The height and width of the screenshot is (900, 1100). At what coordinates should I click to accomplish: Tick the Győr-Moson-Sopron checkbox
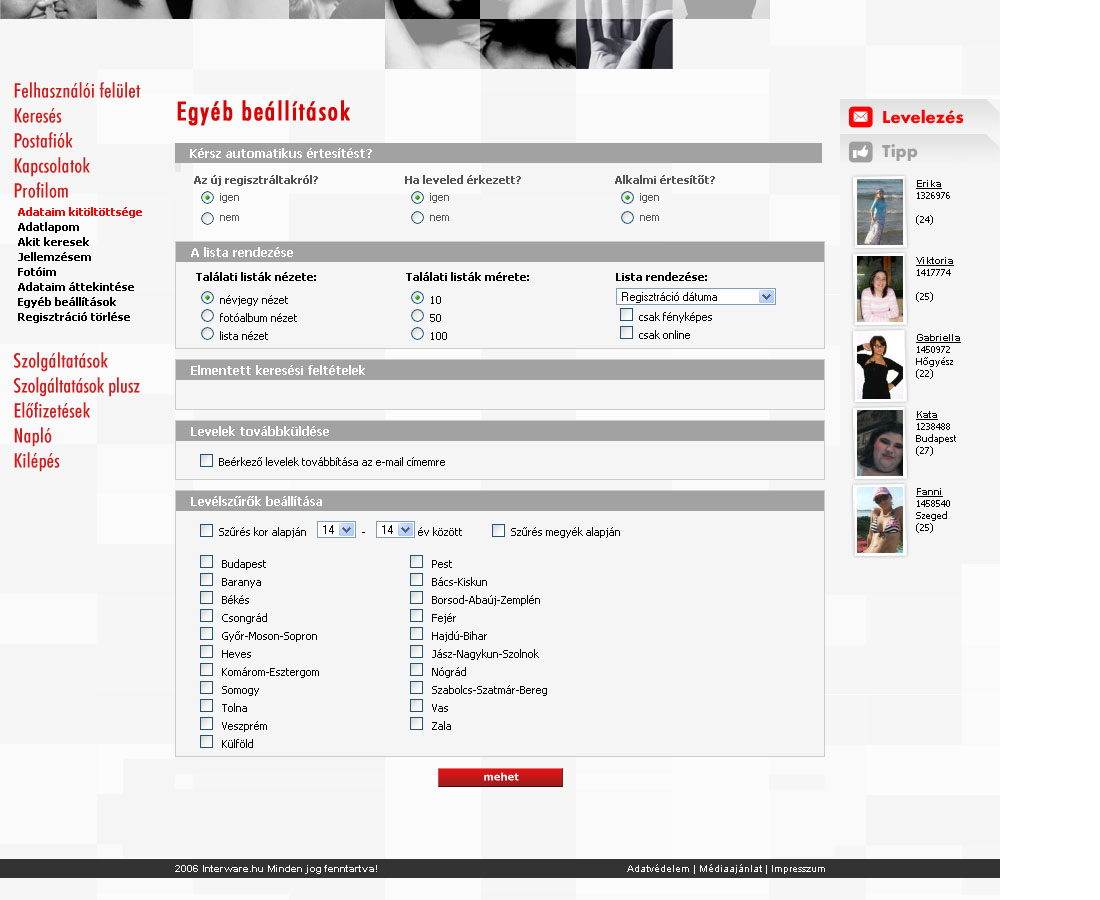pos(206,634)
